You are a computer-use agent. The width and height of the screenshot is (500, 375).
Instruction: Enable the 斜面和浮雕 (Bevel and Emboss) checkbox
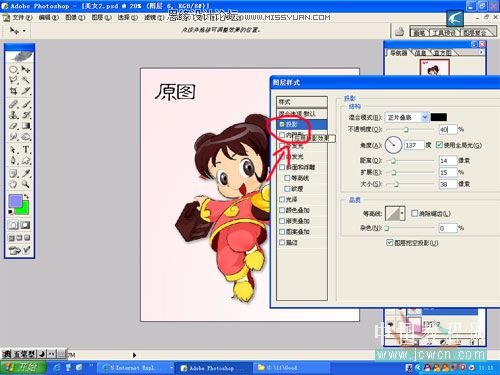[282, 167]
